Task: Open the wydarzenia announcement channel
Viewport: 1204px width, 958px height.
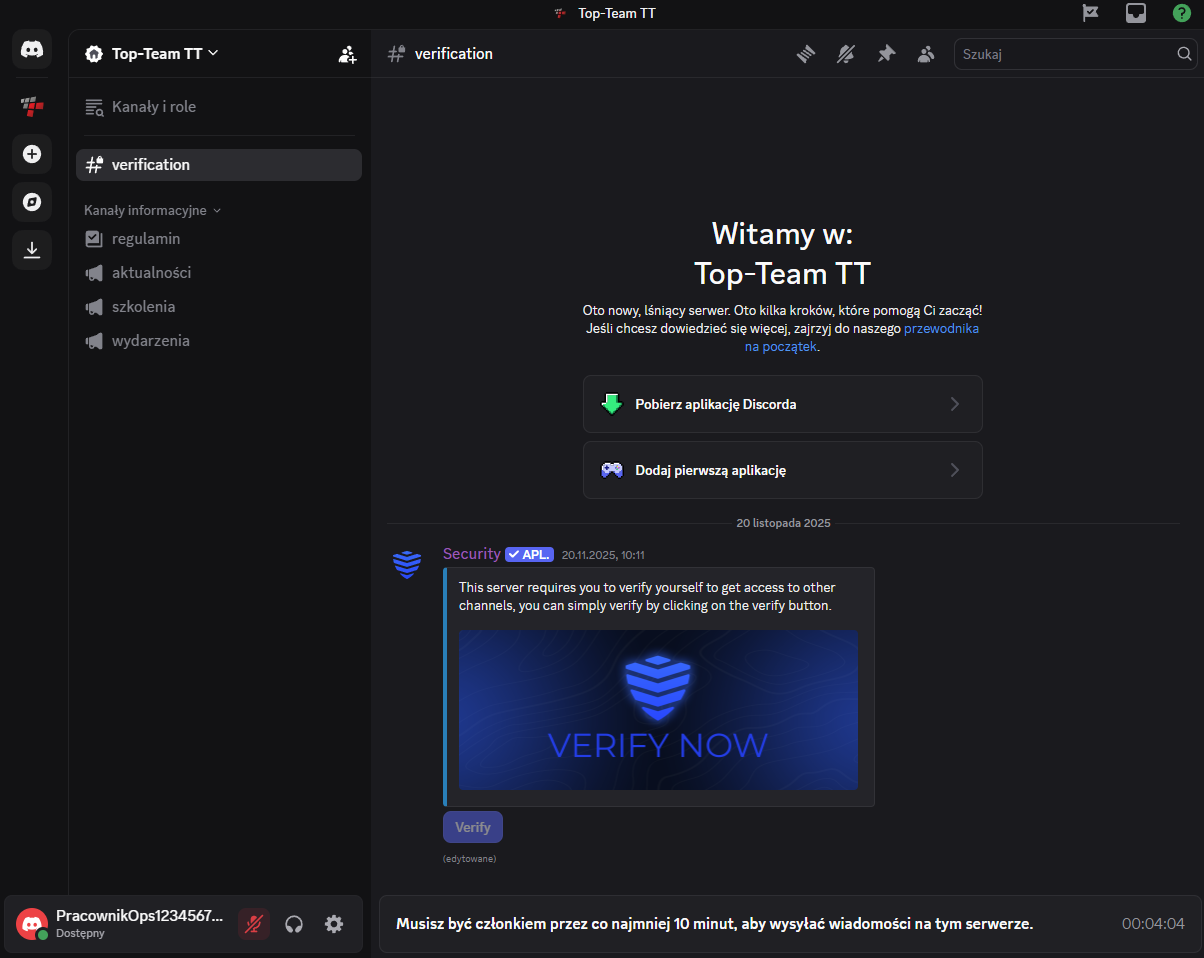Action: click(x=219, y=341)
